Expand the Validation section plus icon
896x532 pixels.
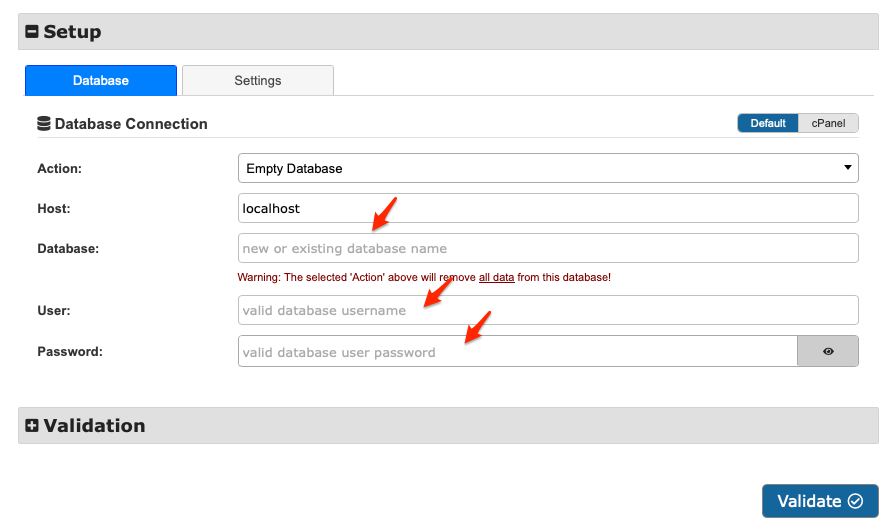click(32, 426)
